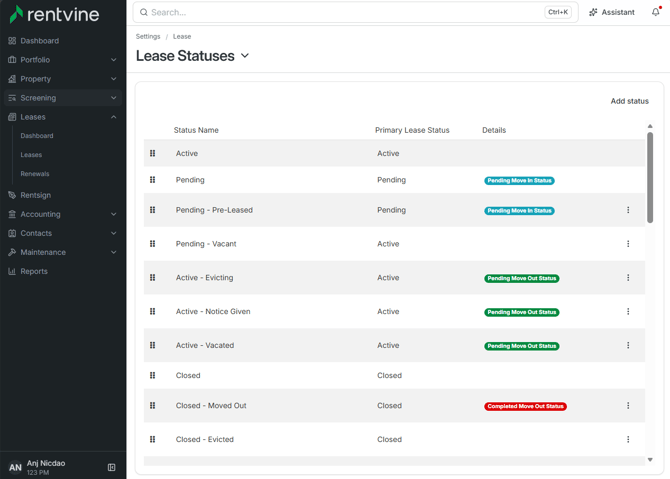This screenshot has width=670, height=479.
Task: Select the Active - Notice Given status name
Action: click(213, 311)
